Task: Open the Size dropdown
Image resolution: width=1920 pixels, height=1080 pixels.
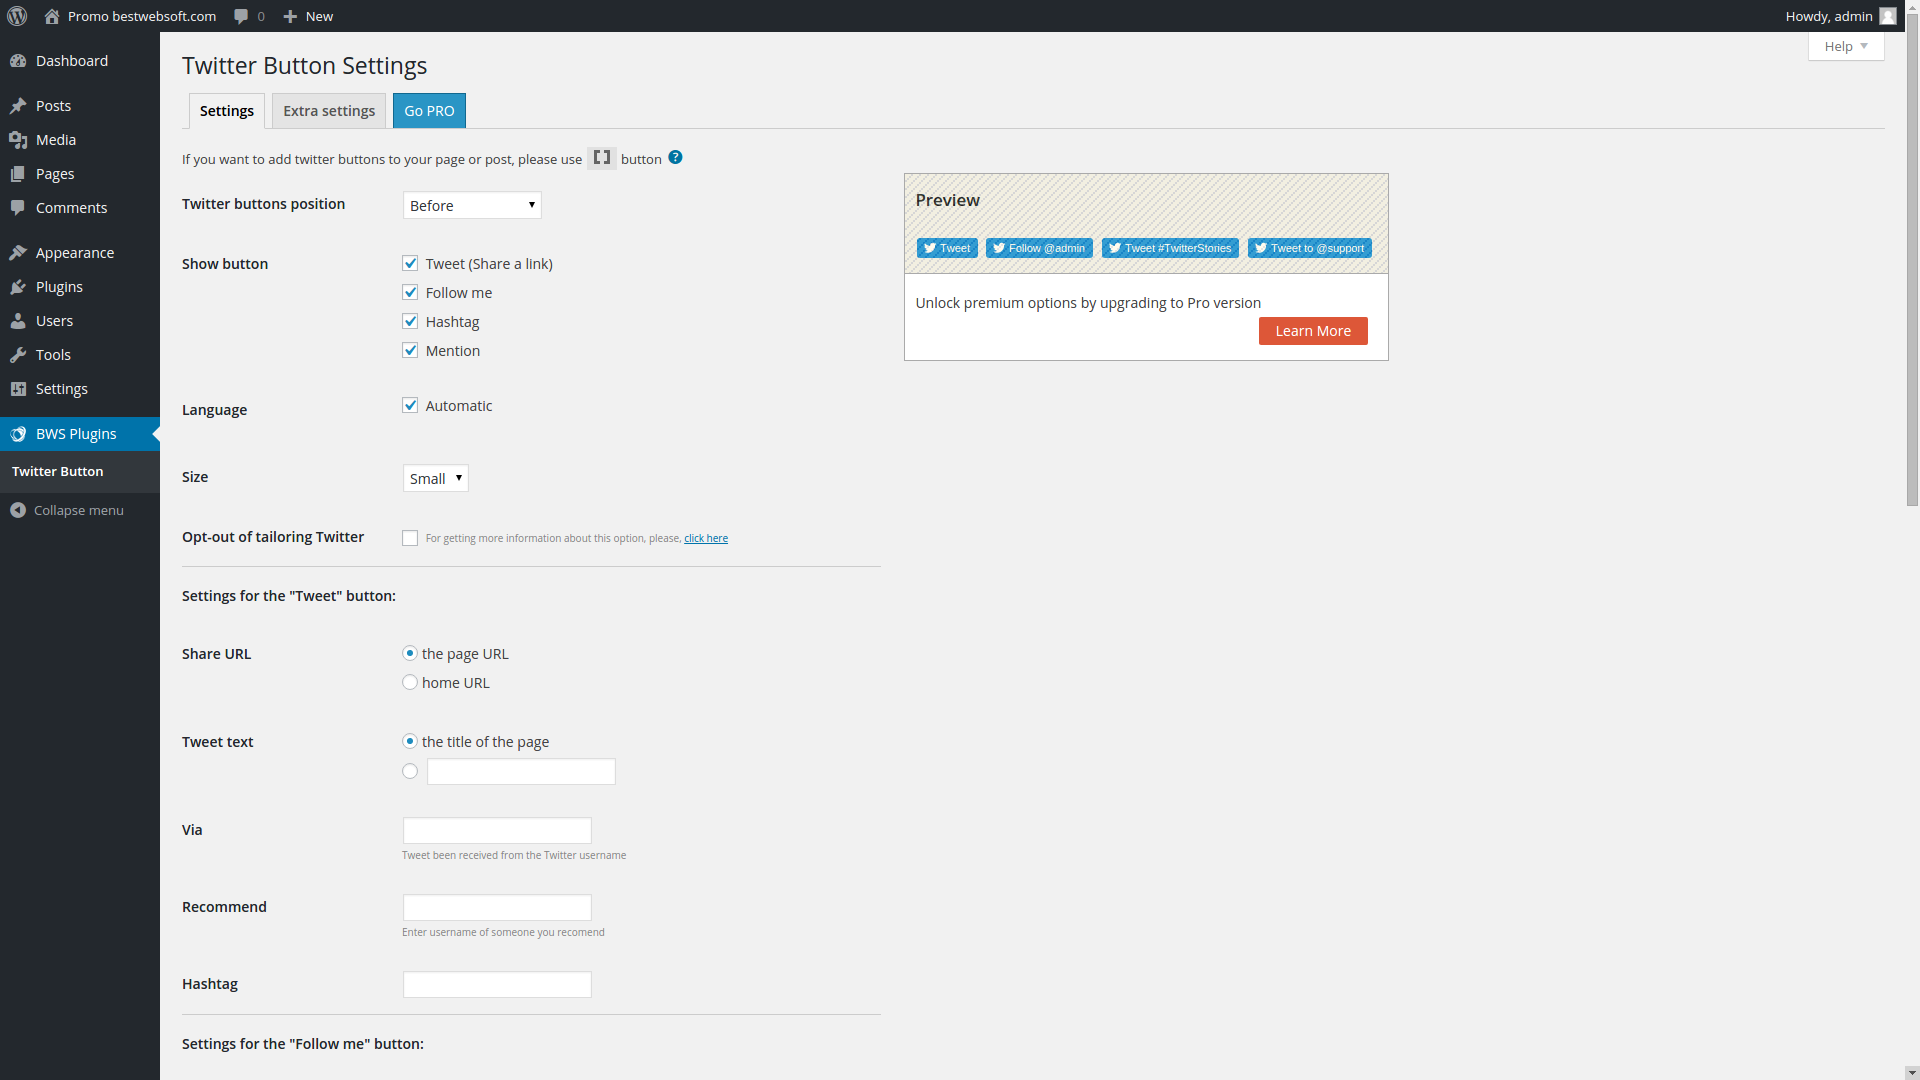Action: tap(436, 478)
